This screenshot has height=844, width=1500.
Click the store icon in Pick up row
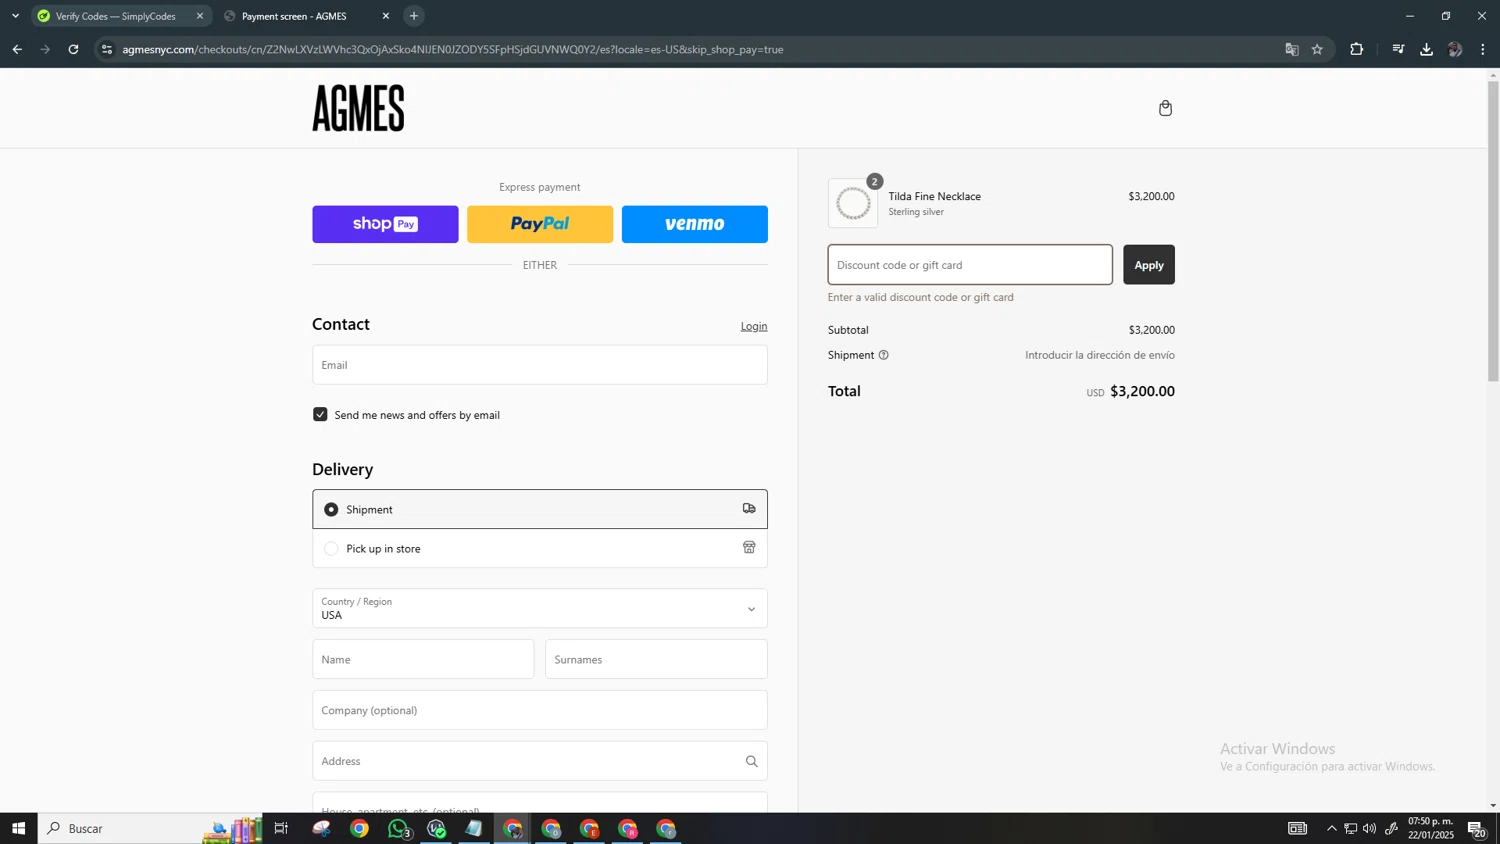(x=749, y=548)
